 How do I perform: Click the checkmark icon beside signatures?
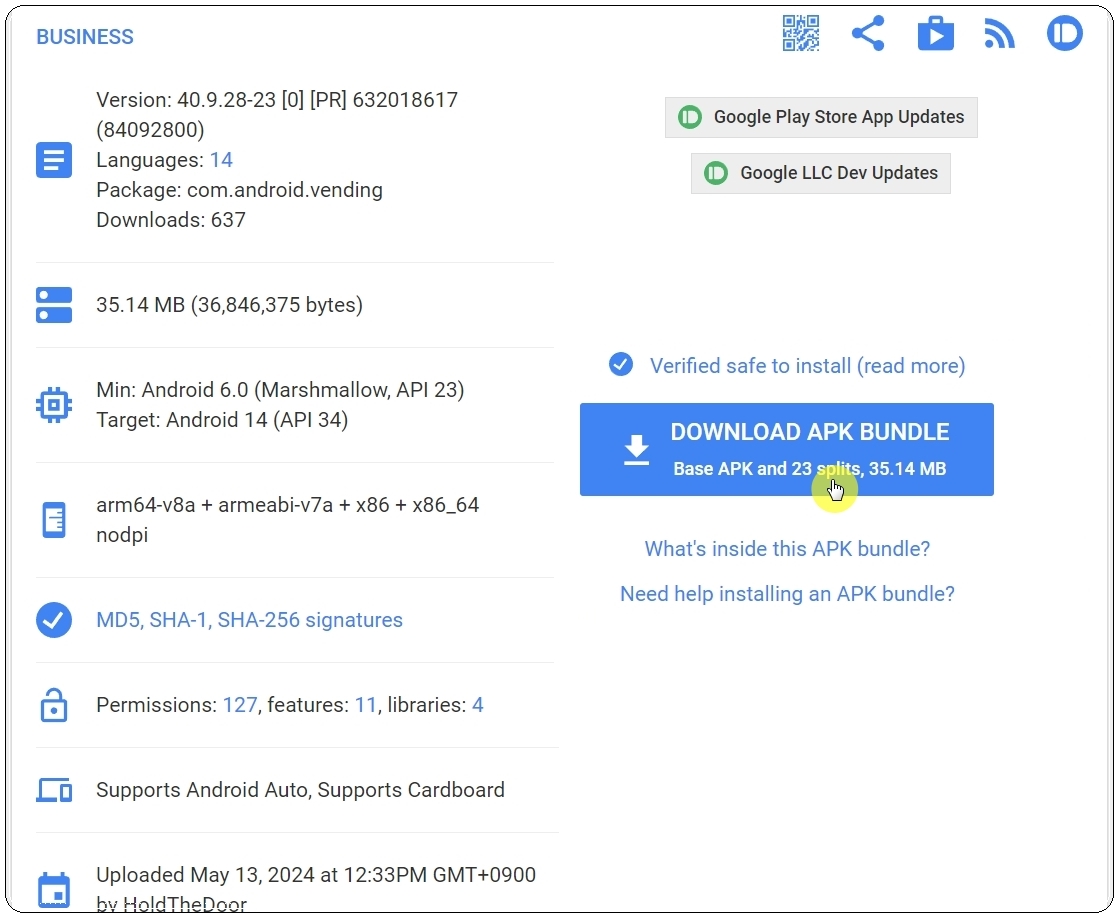point(54,620)
